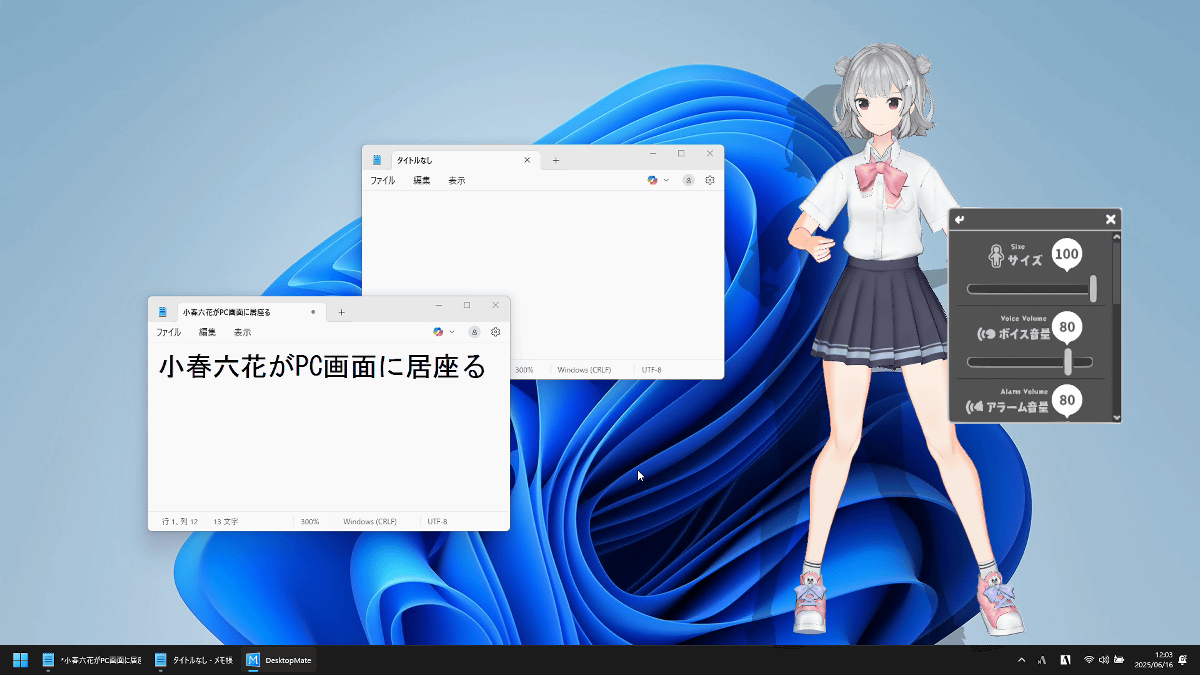Open 表示 menu in front Notepad window
The height and width of the screenshot is (675, 1200).
pyautogui.click(x=242, y=332)
